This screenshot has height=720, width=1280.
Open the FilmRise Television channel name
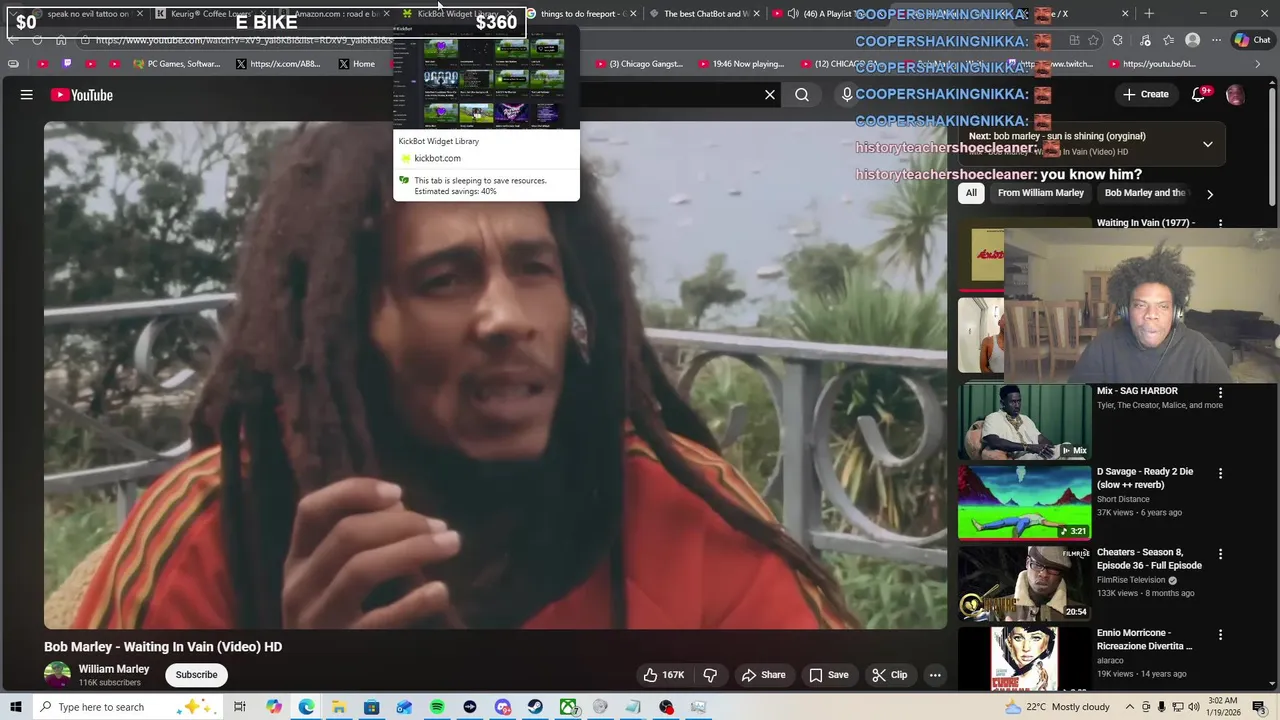pos(1131,580)
